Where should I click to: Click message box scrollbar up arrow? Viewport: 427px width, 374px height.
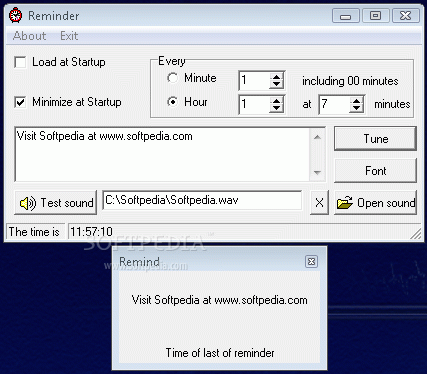pyautogui.click(x=317, y=137)
